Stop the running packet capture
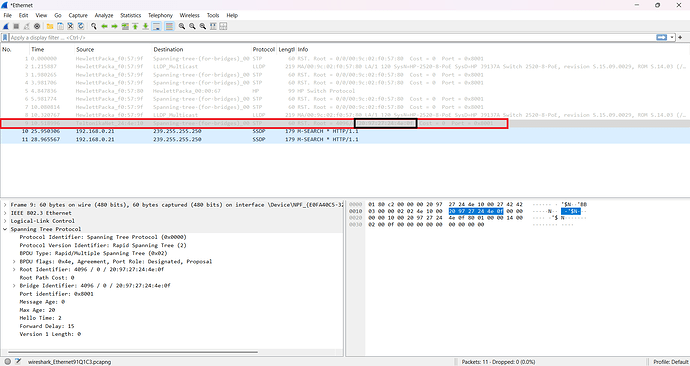This screenshot has height=366, width=690. (x=16, y=26)
